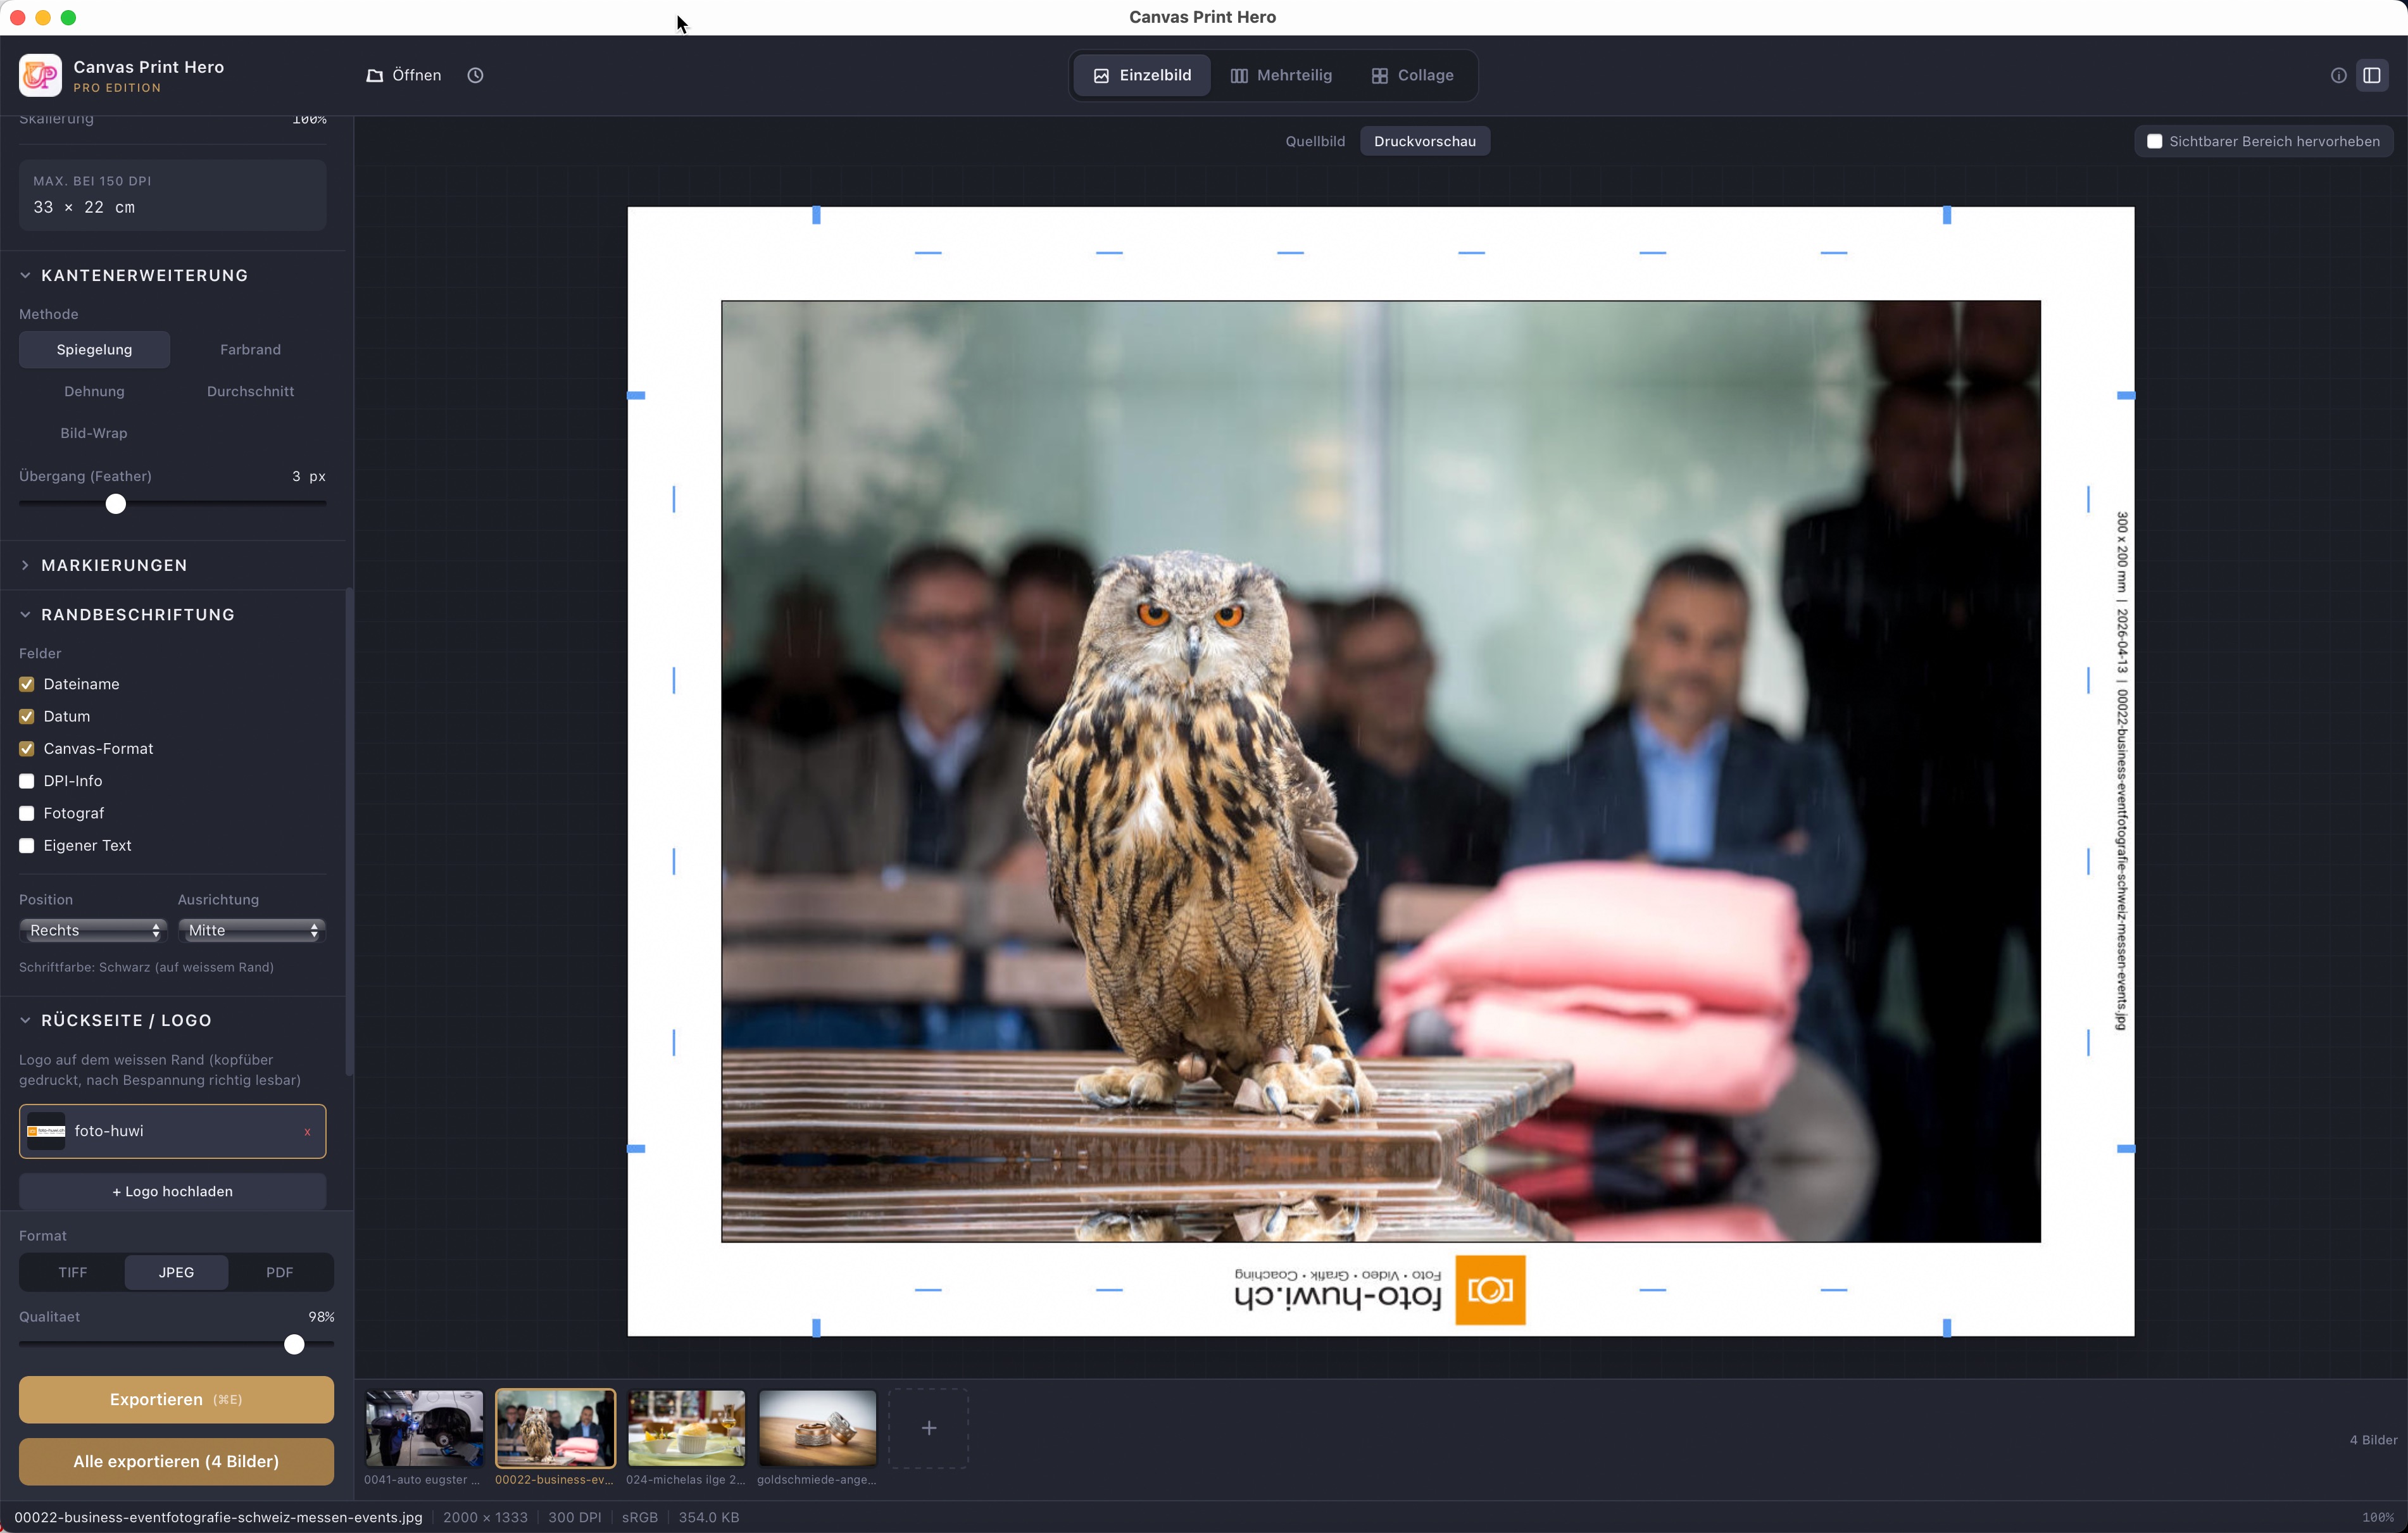Click the history clock icon

point(475,75)
